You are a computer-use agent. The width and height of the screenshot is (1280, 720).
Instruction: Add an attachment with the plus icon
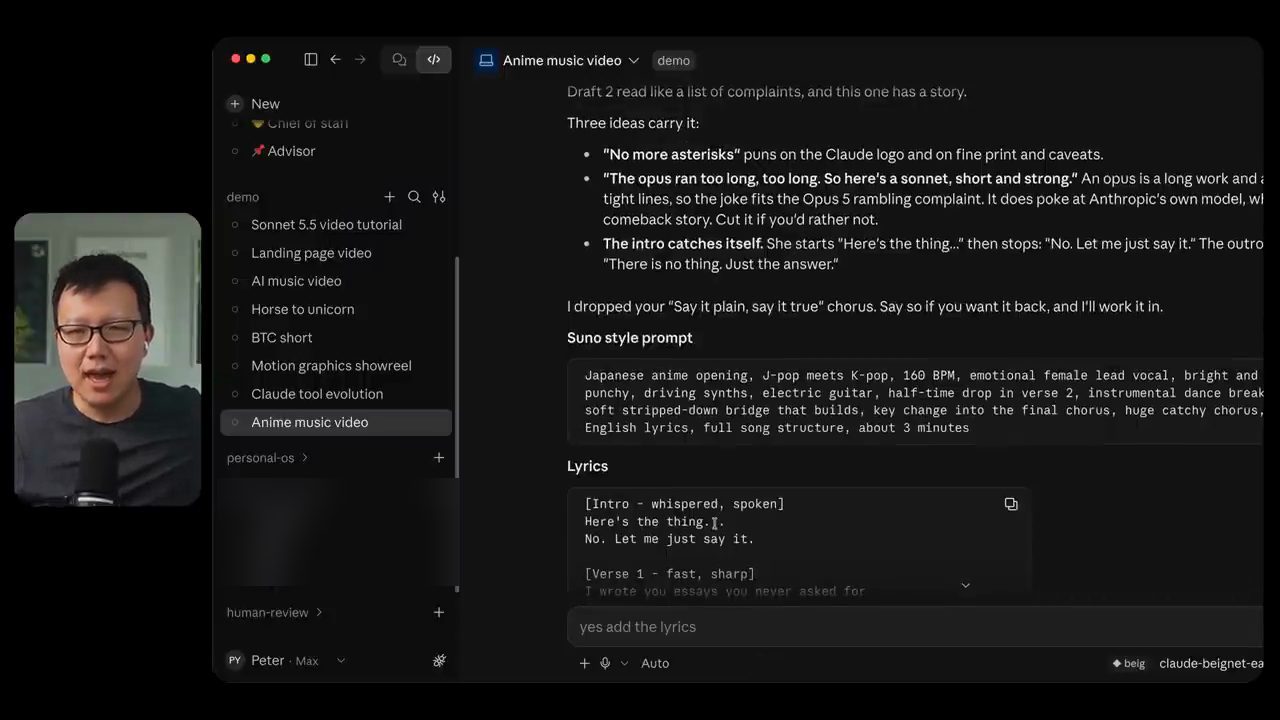coord(585,663)
